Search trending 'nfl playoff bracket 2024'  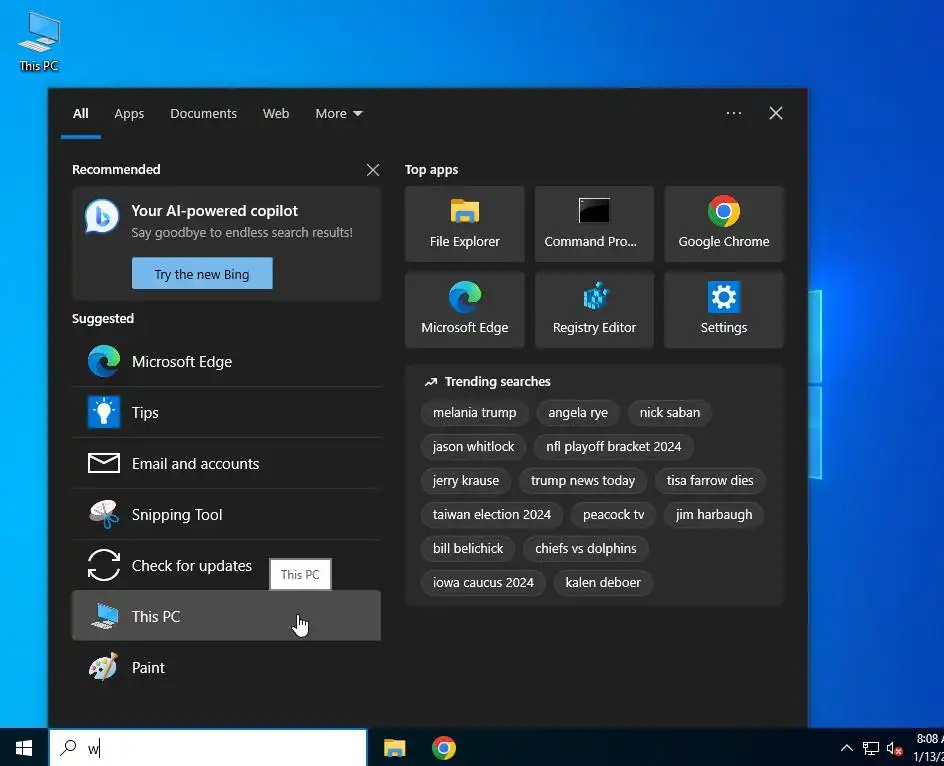pos(613,446)
